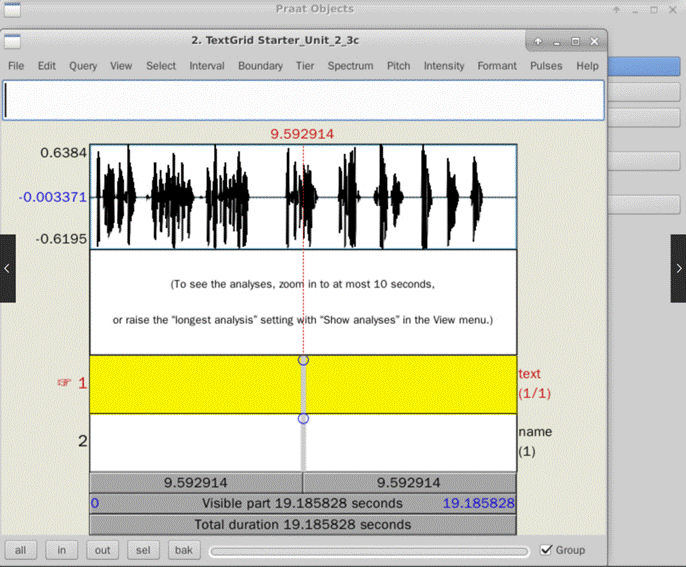Open the Intensity menu

click(444, 66)
